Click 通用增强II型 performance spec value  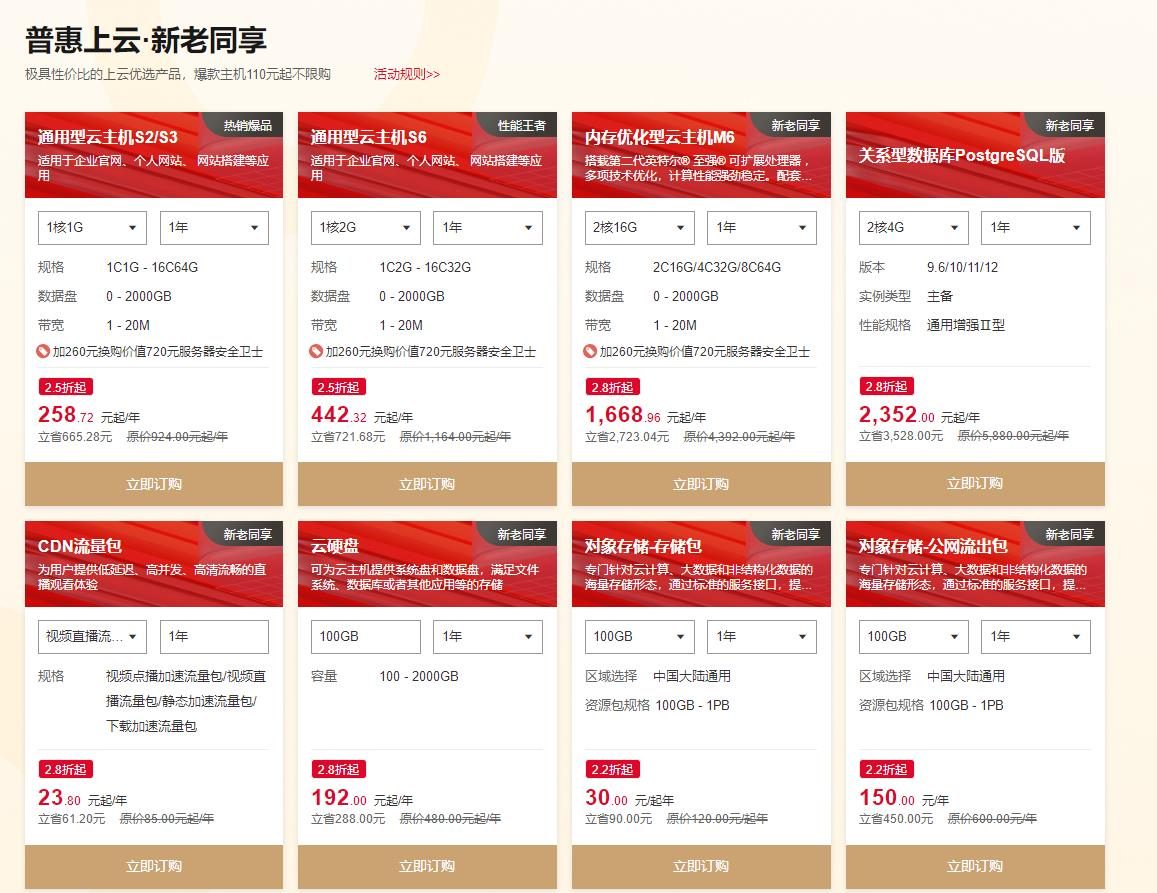[x=966, y=325]
